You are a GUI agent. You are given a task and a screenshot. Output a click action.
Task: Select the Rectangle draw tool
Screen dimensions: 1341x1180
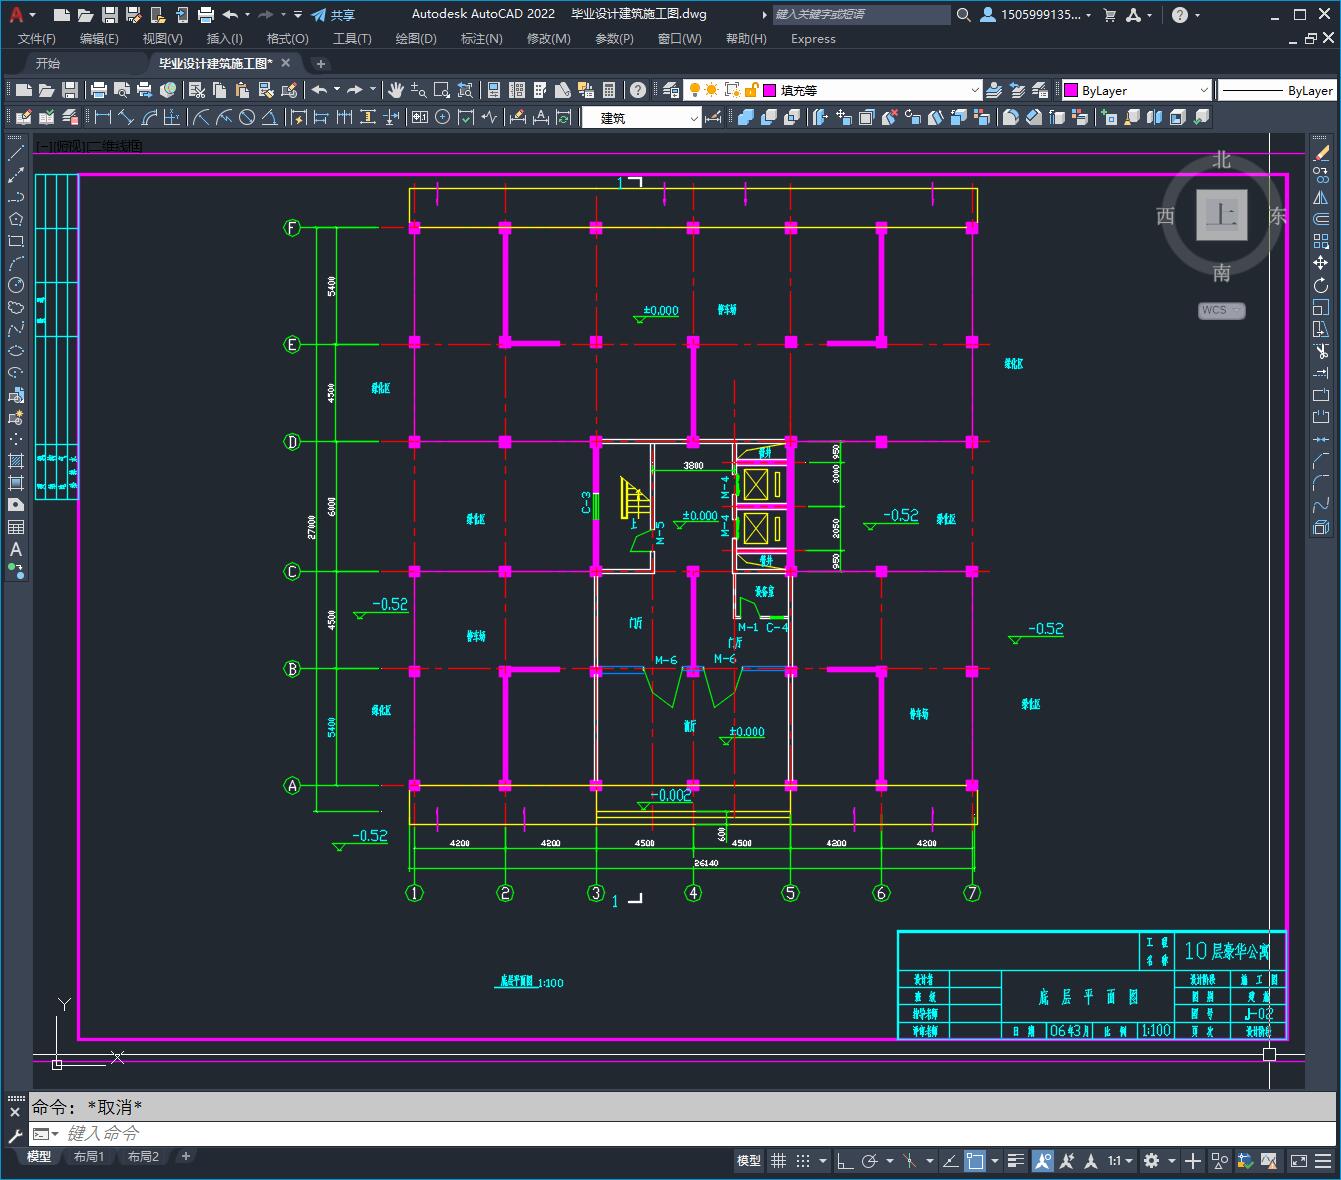pyautogui.click(x=16, y=241)
